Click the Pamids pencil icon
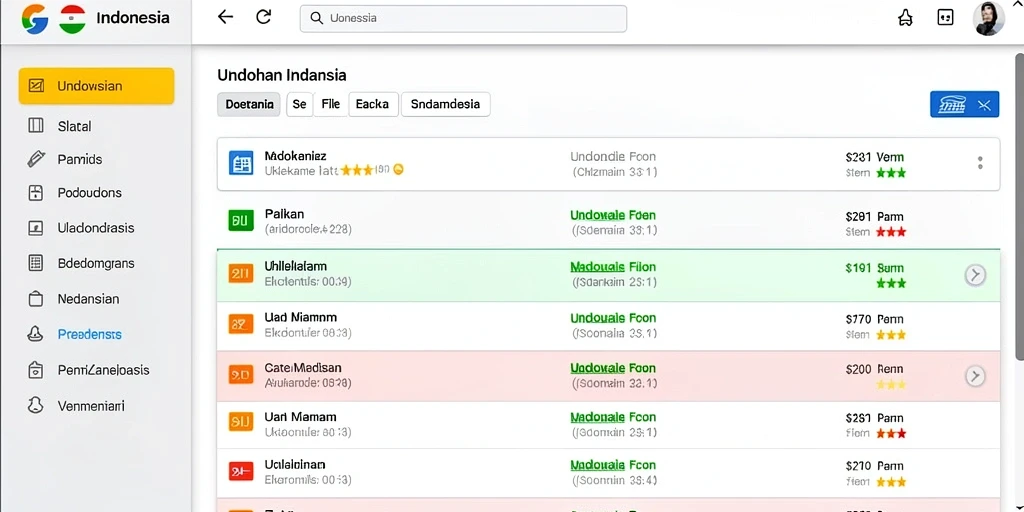Viewport: 1024px width, 512px height. [36, 159]
